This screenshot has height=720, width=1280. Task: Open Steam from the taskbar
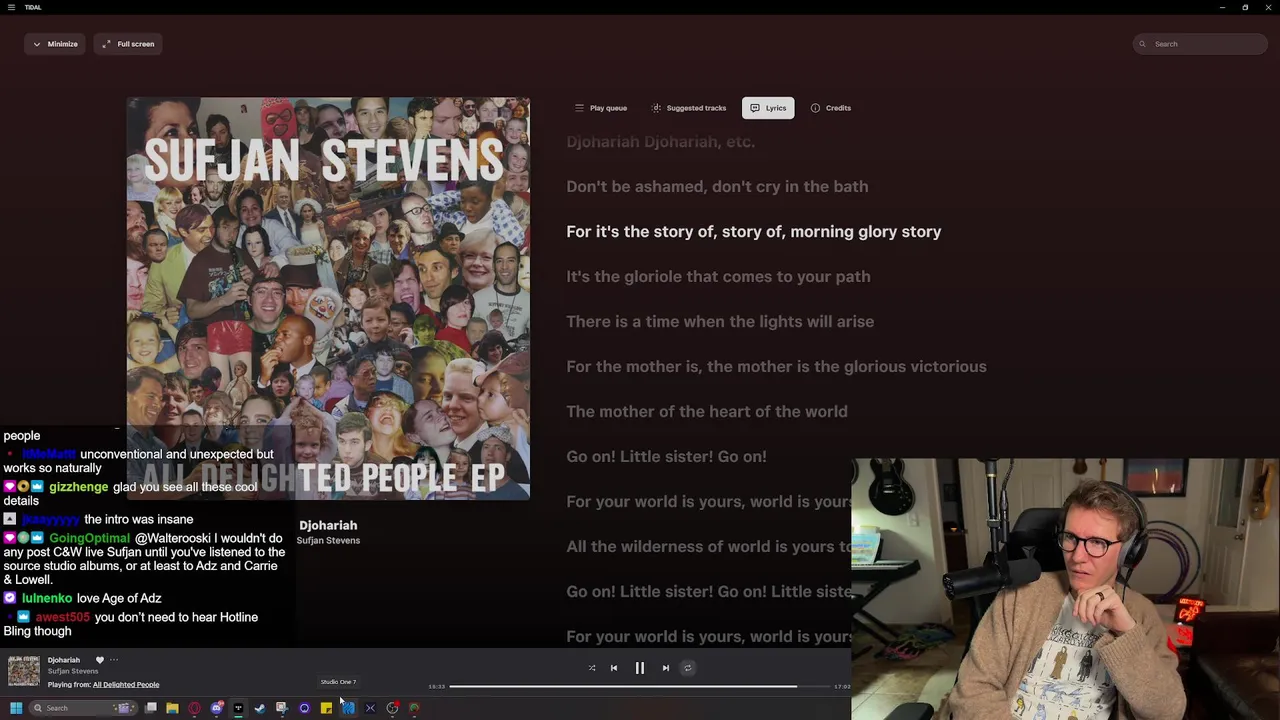click(260, 708)
